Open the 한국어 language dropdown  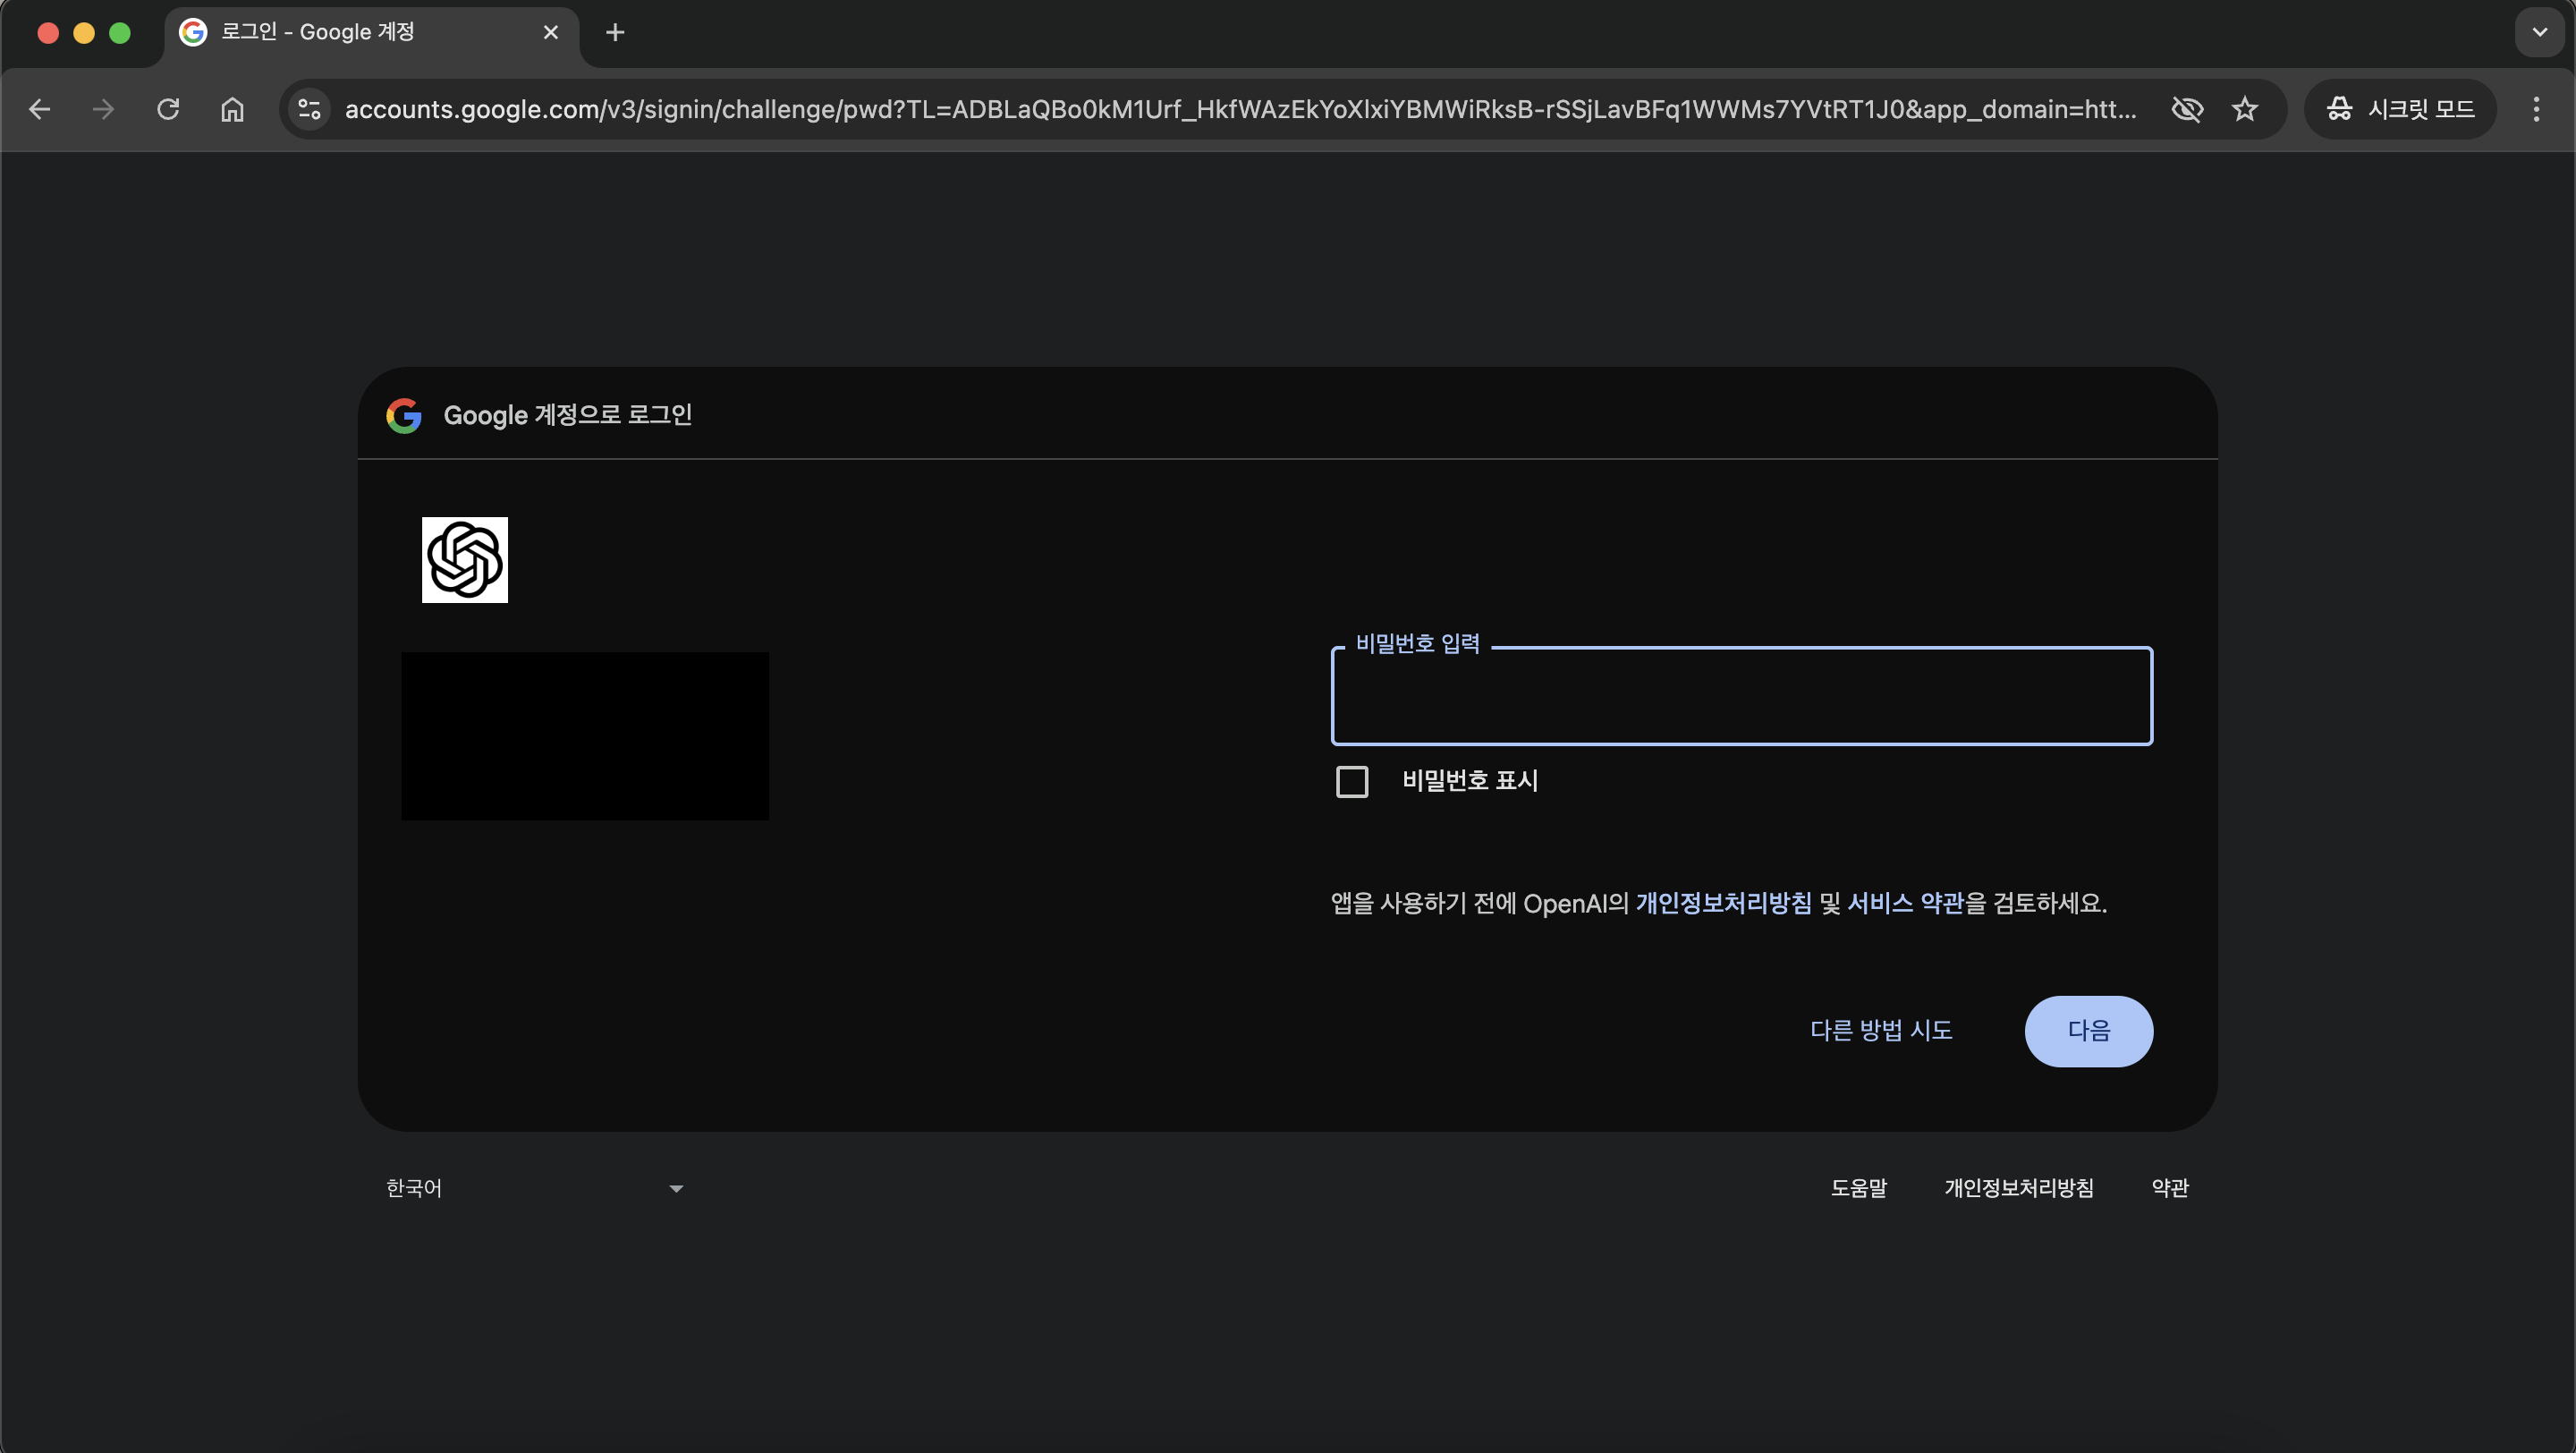pos(534,1188)
